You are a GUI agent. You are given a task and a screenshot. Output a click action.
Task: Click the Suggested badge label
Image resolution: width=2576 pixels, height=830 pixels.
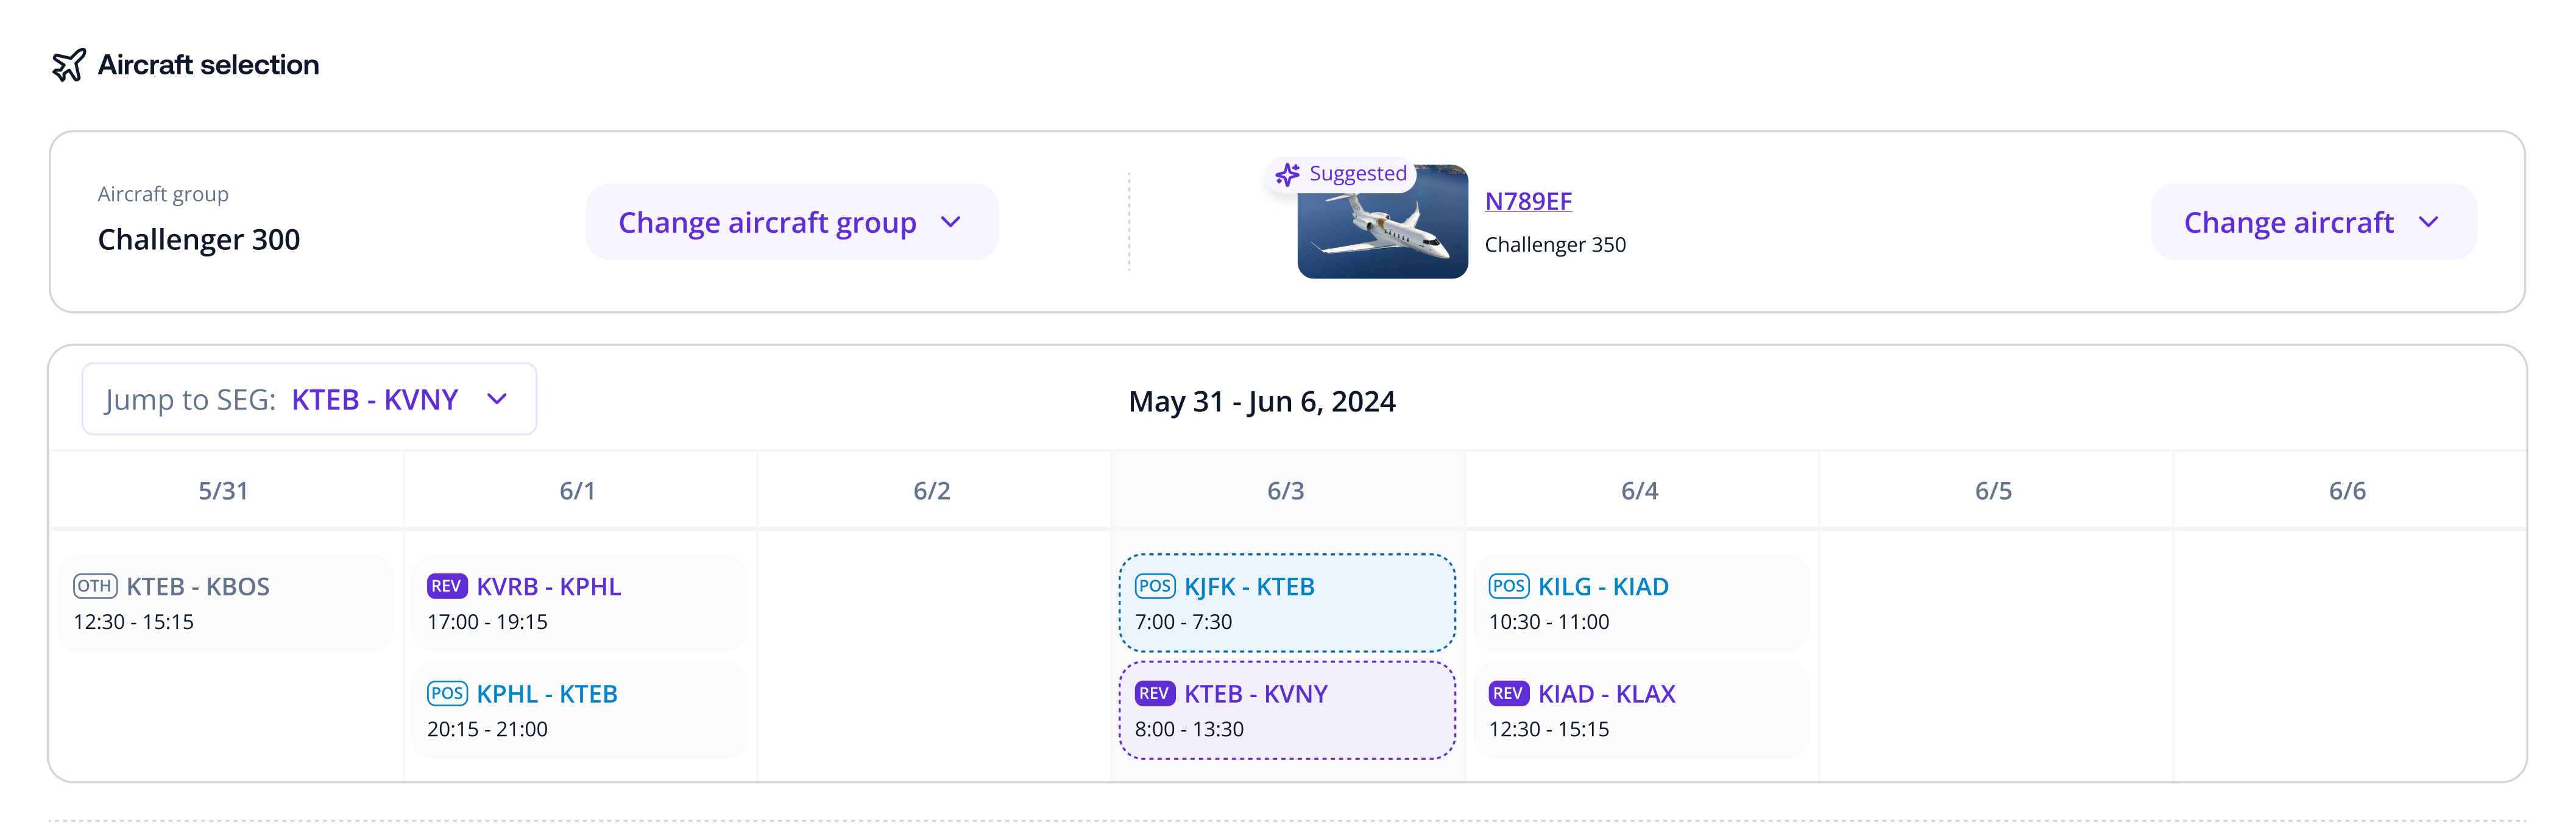click(1358, 174)
